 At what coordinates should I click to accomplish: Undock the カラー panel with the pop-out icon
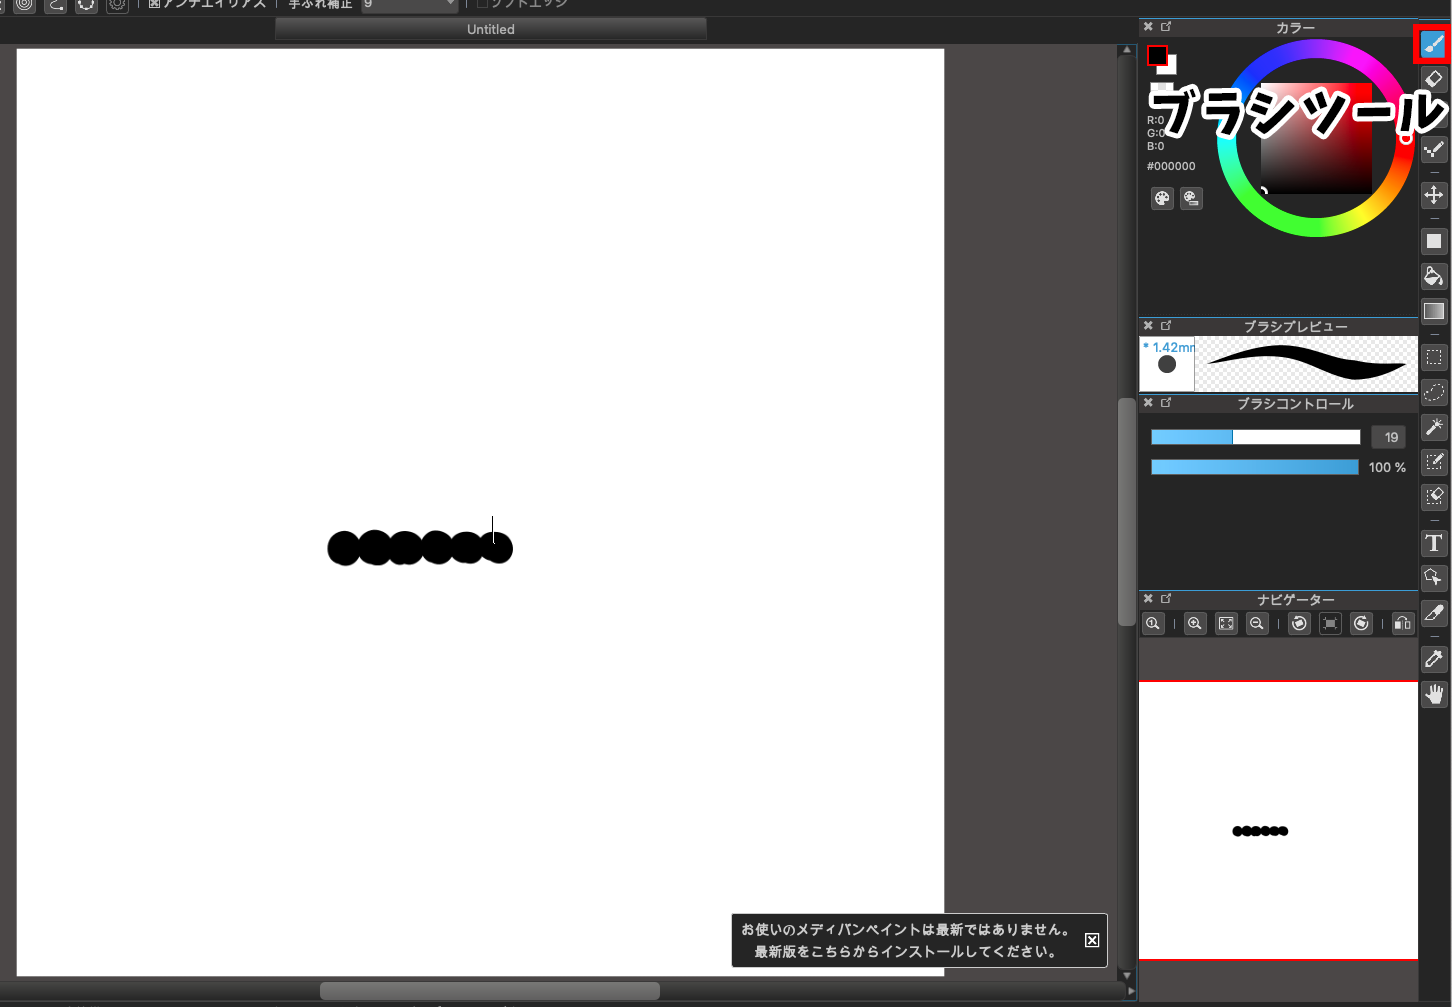[x=1166, y=27]
